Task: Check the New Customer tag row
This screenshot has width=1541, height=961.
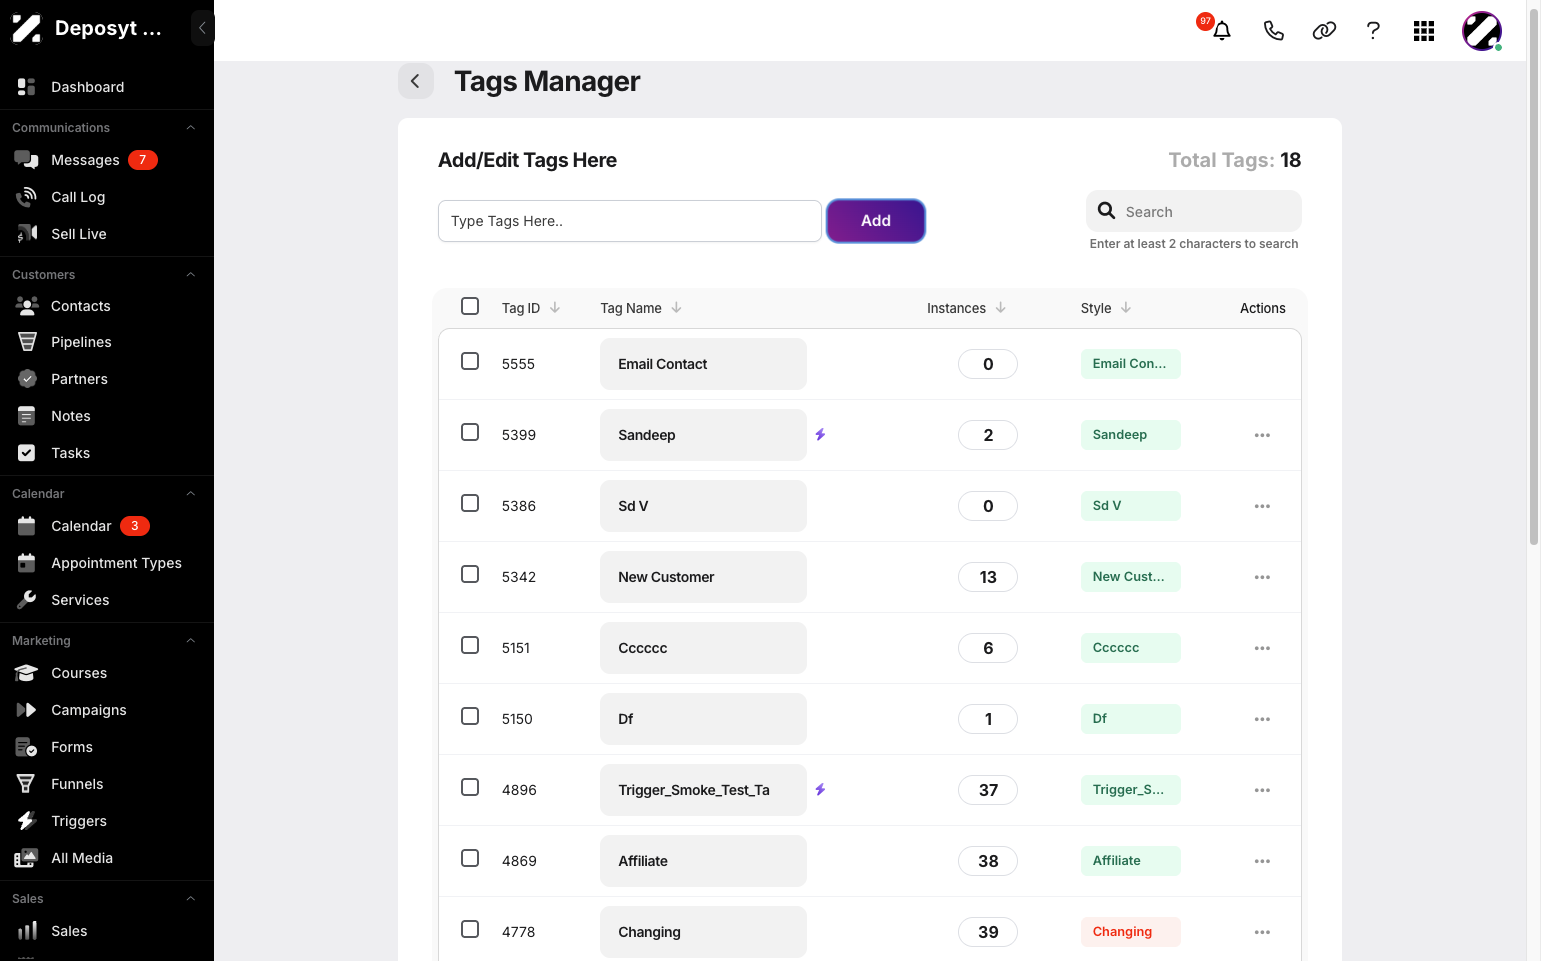Action: [470, 574]
